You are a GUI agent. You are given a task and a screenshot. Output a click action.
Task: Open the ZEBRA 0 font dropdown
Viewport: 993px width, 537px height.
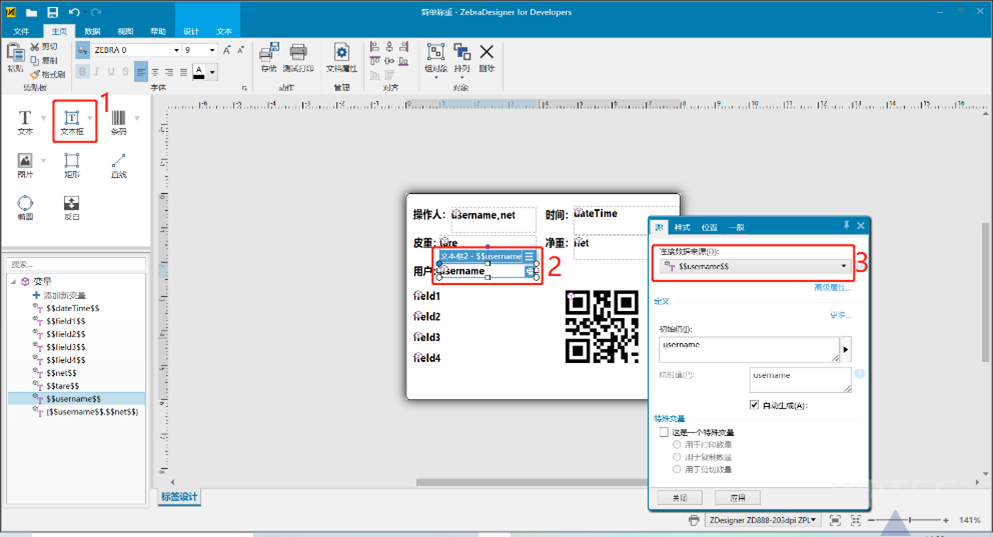[177, 50]
